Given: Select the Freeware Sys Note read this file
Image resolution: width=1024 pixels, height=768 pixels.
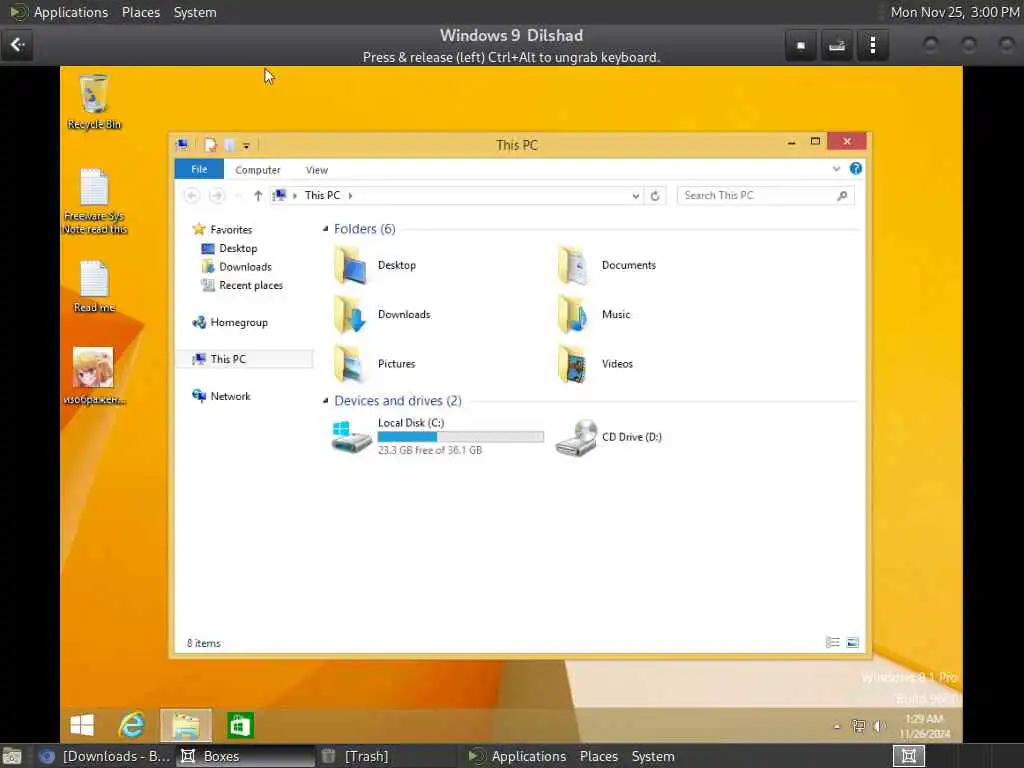Looking at the screenshot, I should coord(94,201).
